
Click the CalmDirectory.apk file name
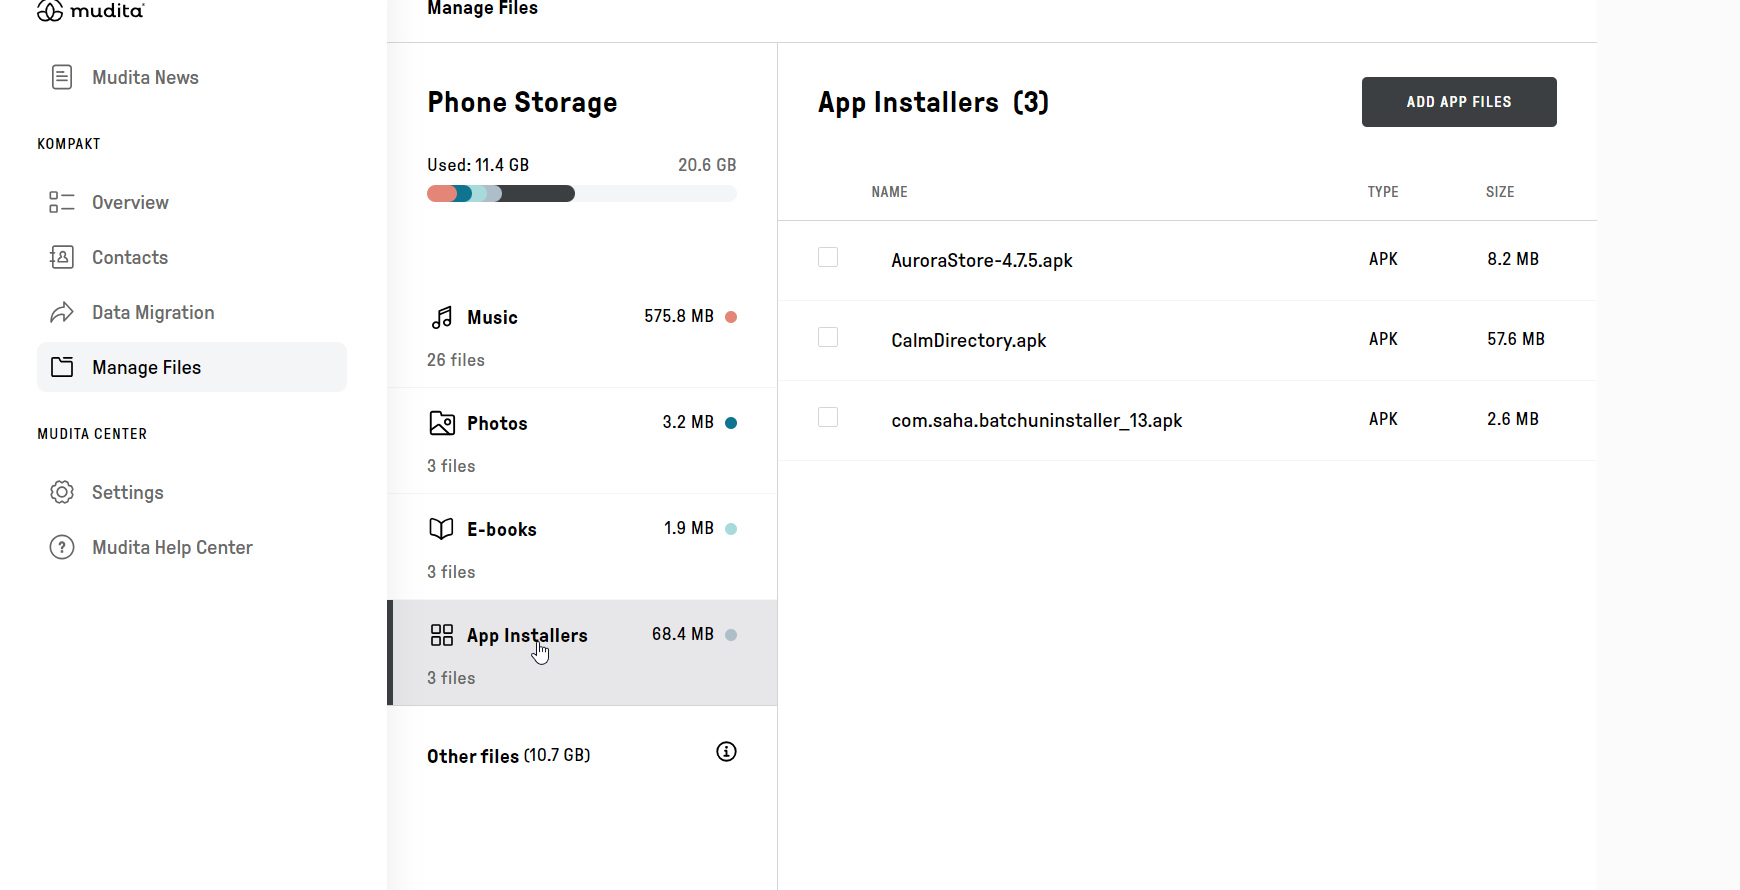coord(968,341)
